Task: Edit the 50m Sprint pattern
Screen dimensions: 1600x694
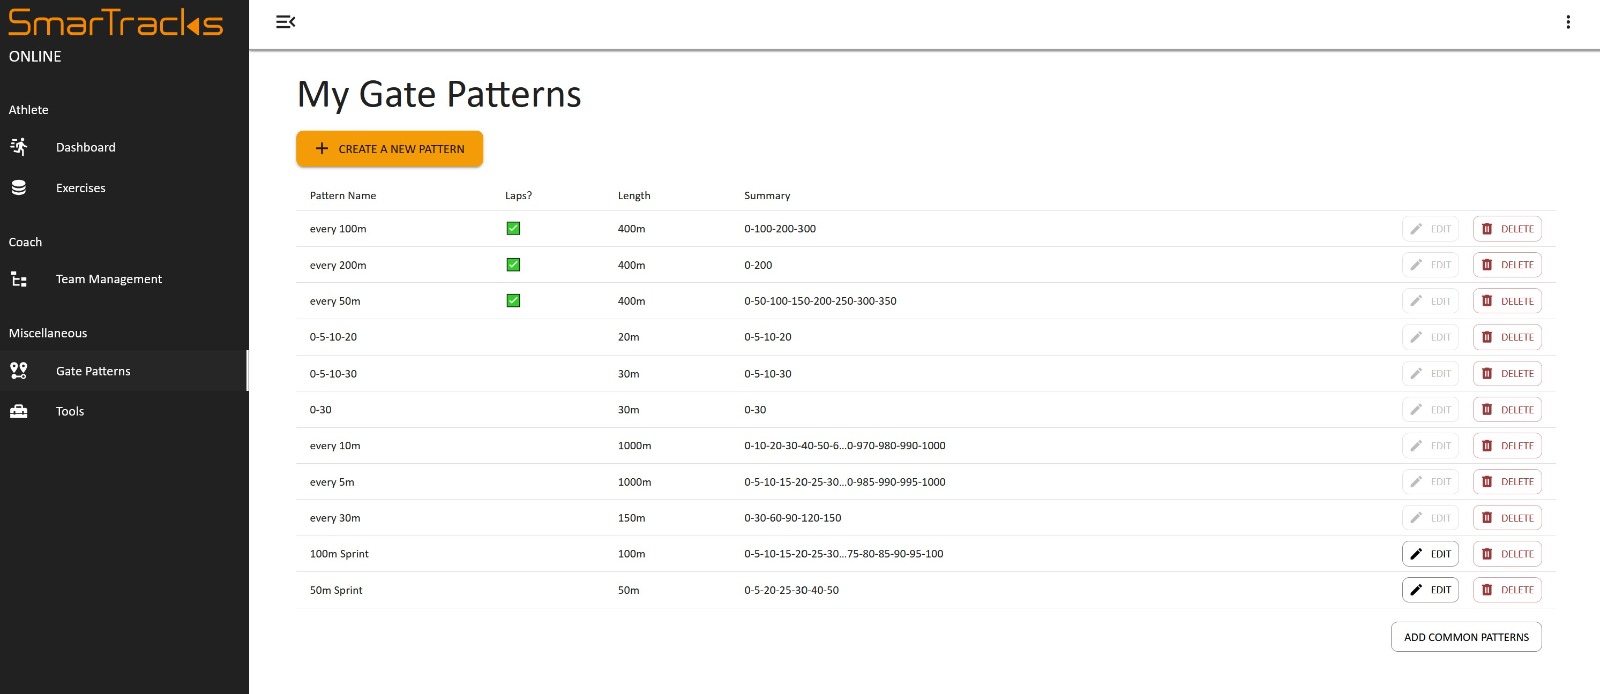Action: pos(1430,590)
